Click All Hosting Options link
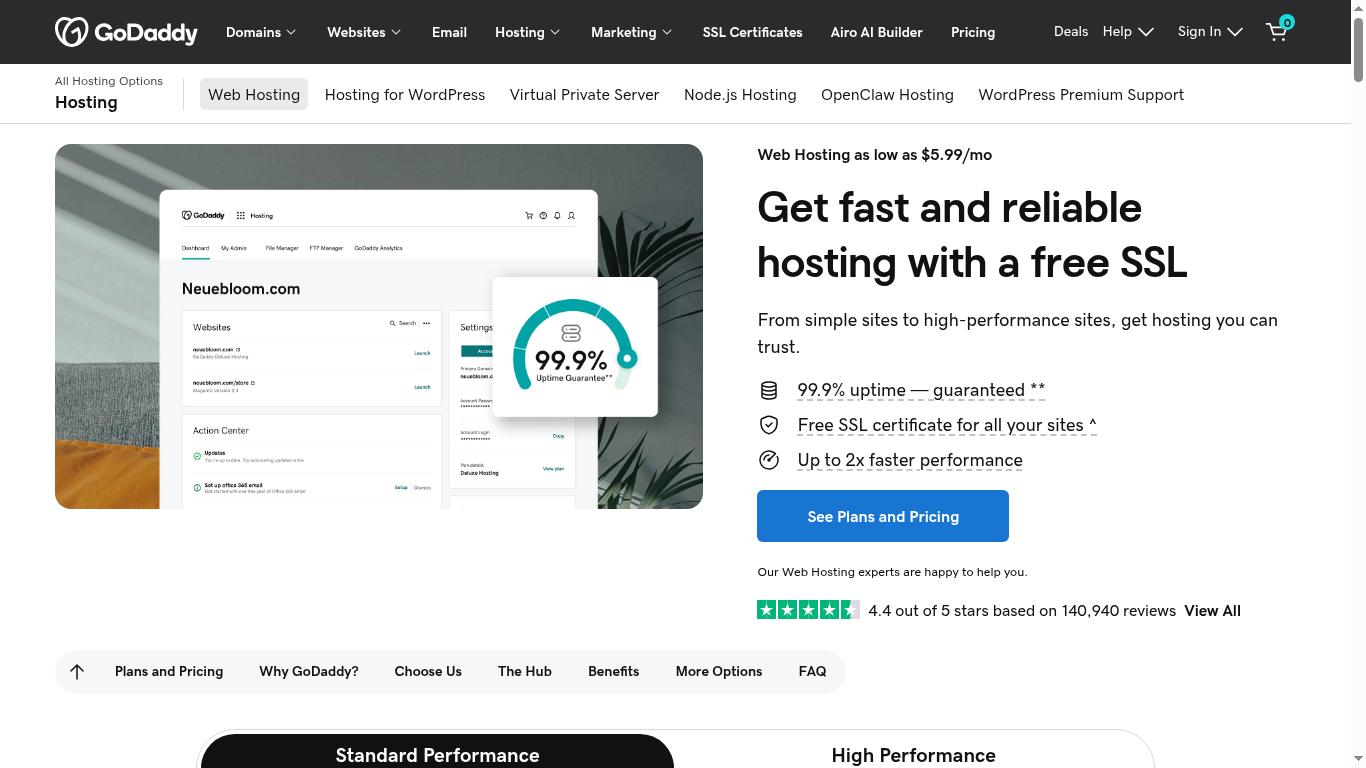The height and width of the screenshot is (768, 1366). 109,81
